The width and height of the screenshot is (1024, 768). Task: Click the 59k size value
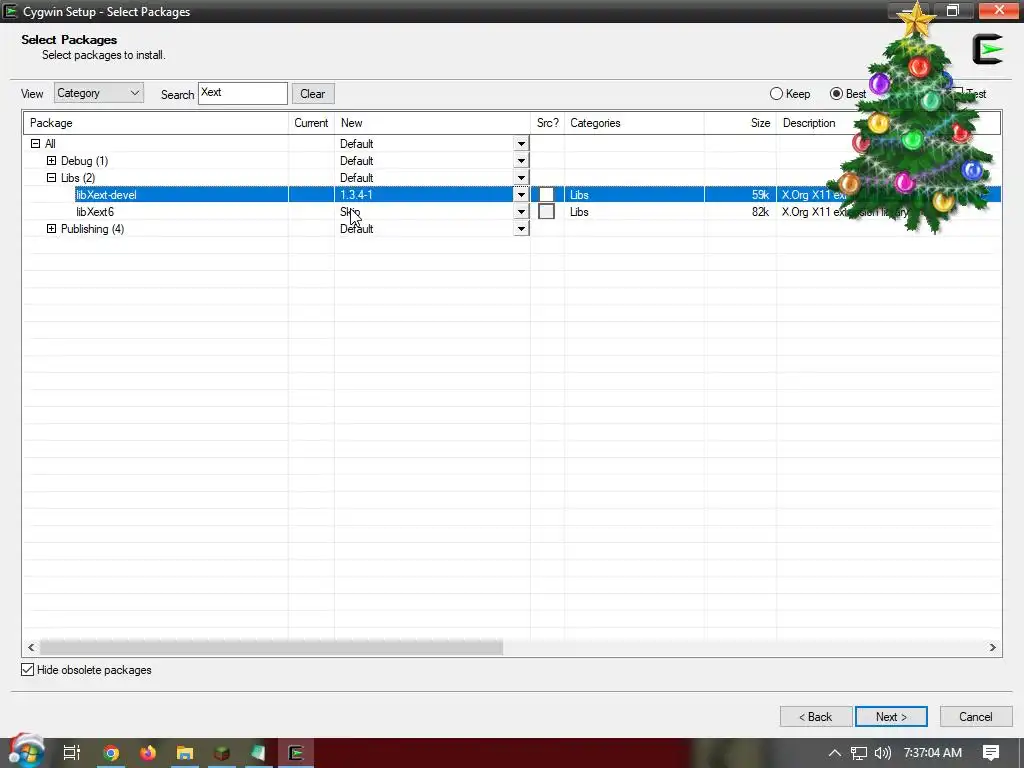point(760,195)
